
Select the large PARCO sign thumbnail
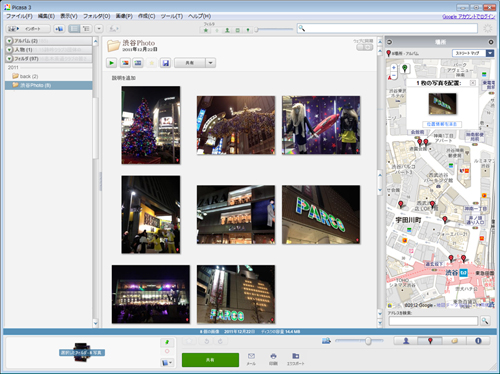coord(321,215)
